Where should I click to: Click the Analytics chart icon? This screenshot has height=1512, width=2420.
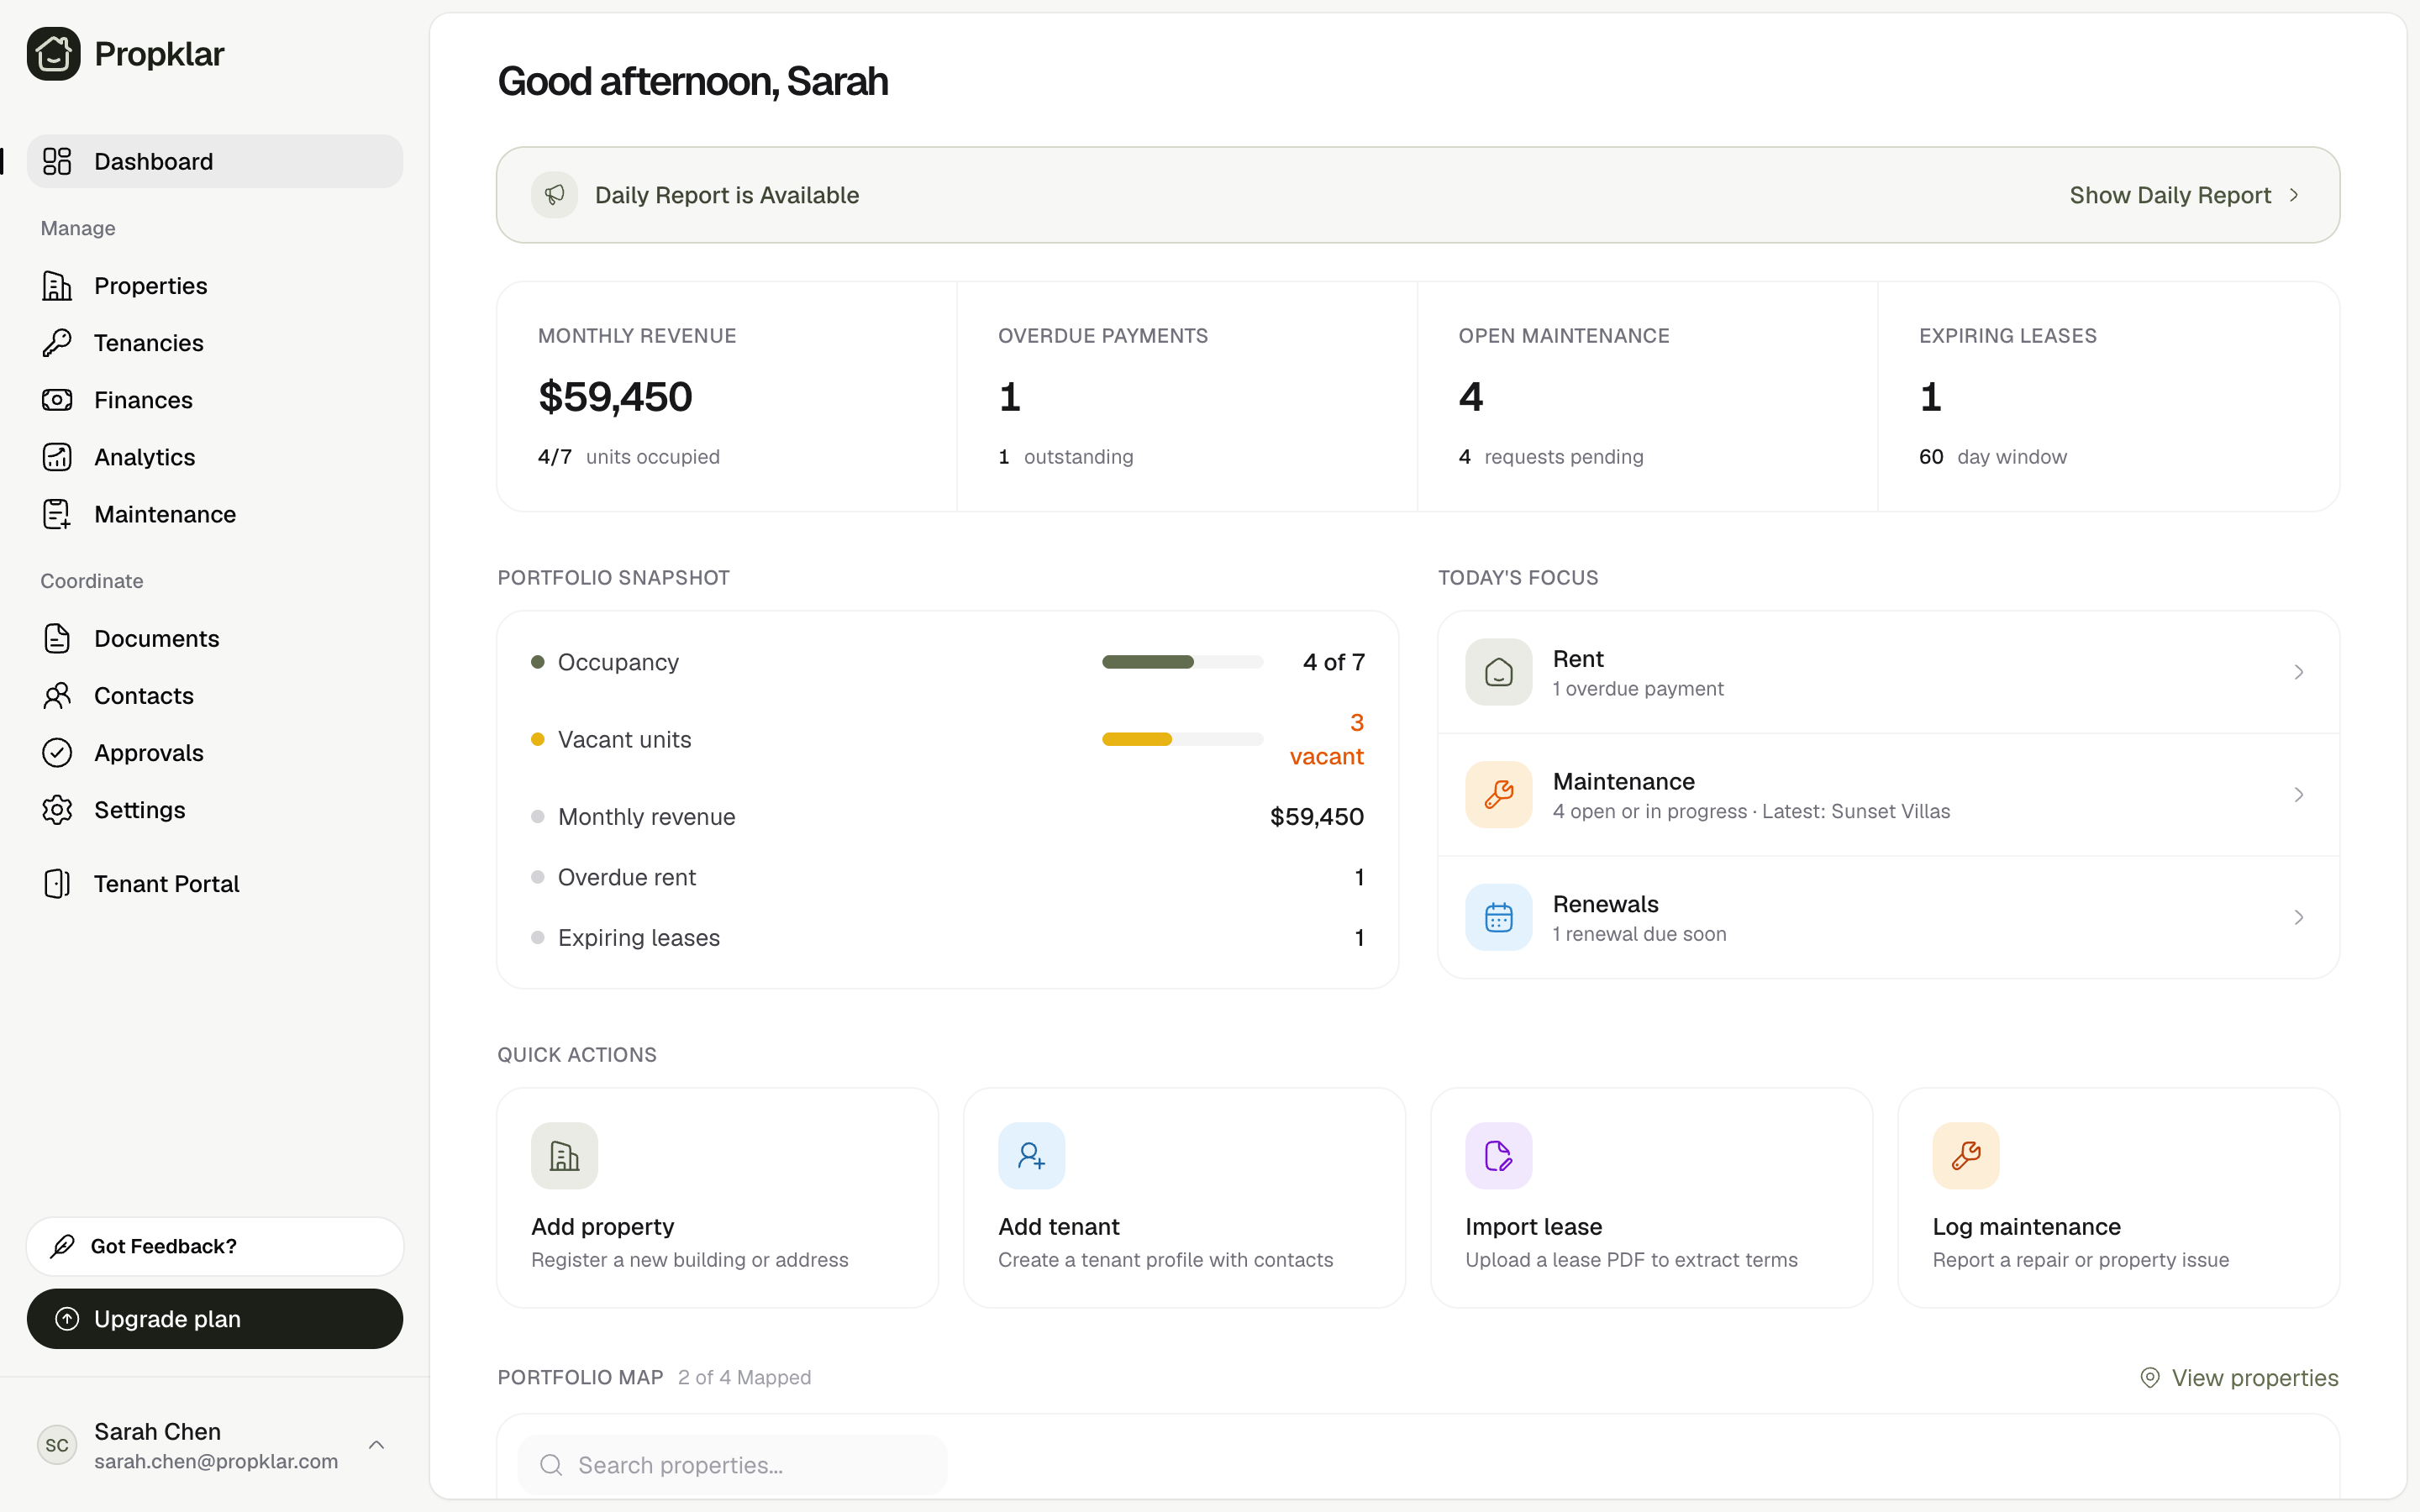tap(57, 457)
